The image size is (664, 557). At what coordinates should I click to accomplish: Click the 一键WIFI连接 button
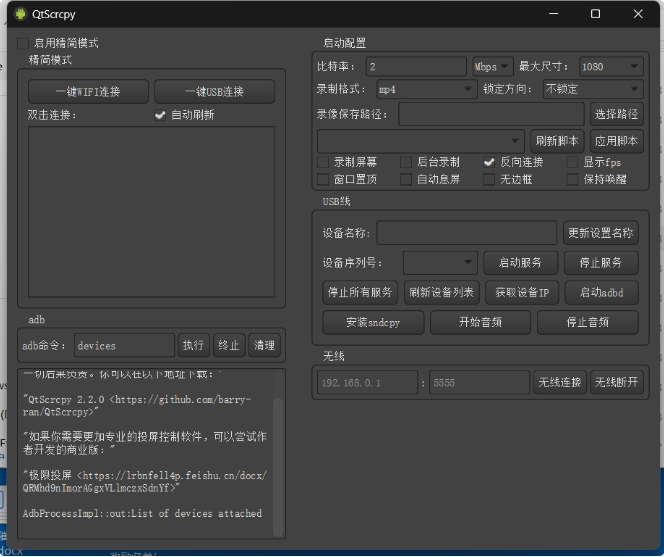click(x=88, y=91)
